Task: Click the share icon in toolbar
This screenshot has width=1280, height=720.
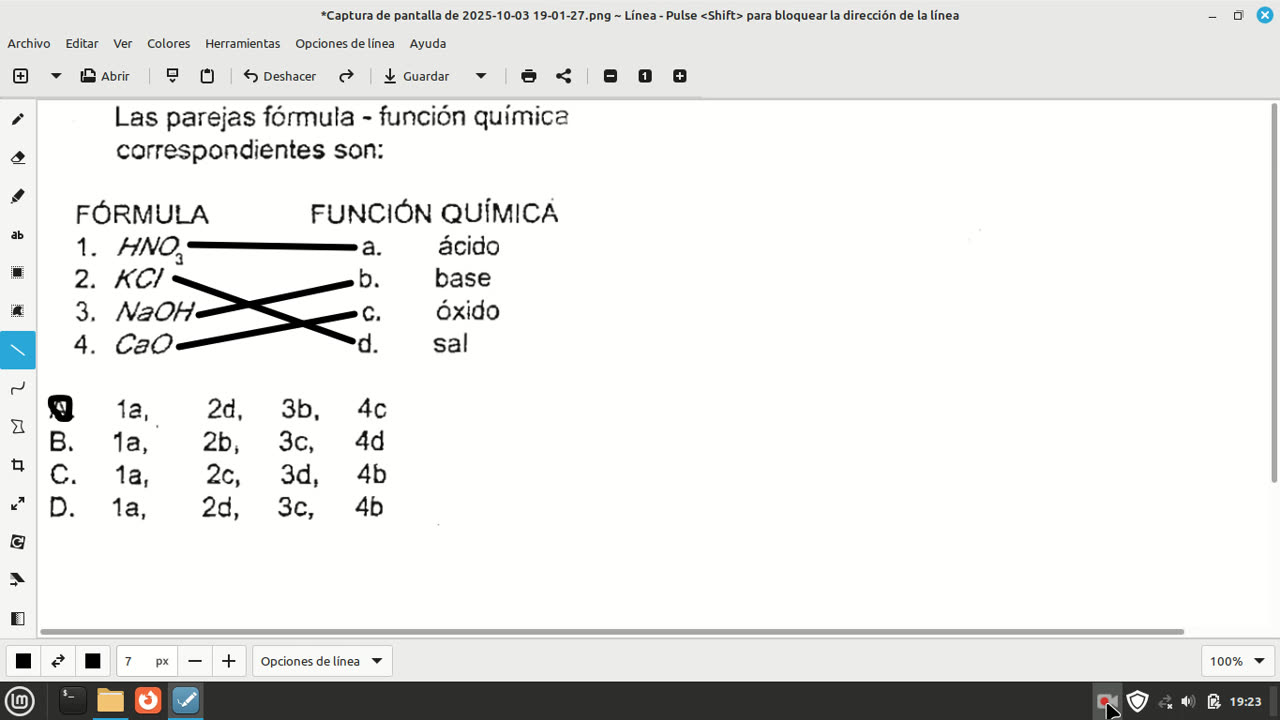Action: coord(564,76)
